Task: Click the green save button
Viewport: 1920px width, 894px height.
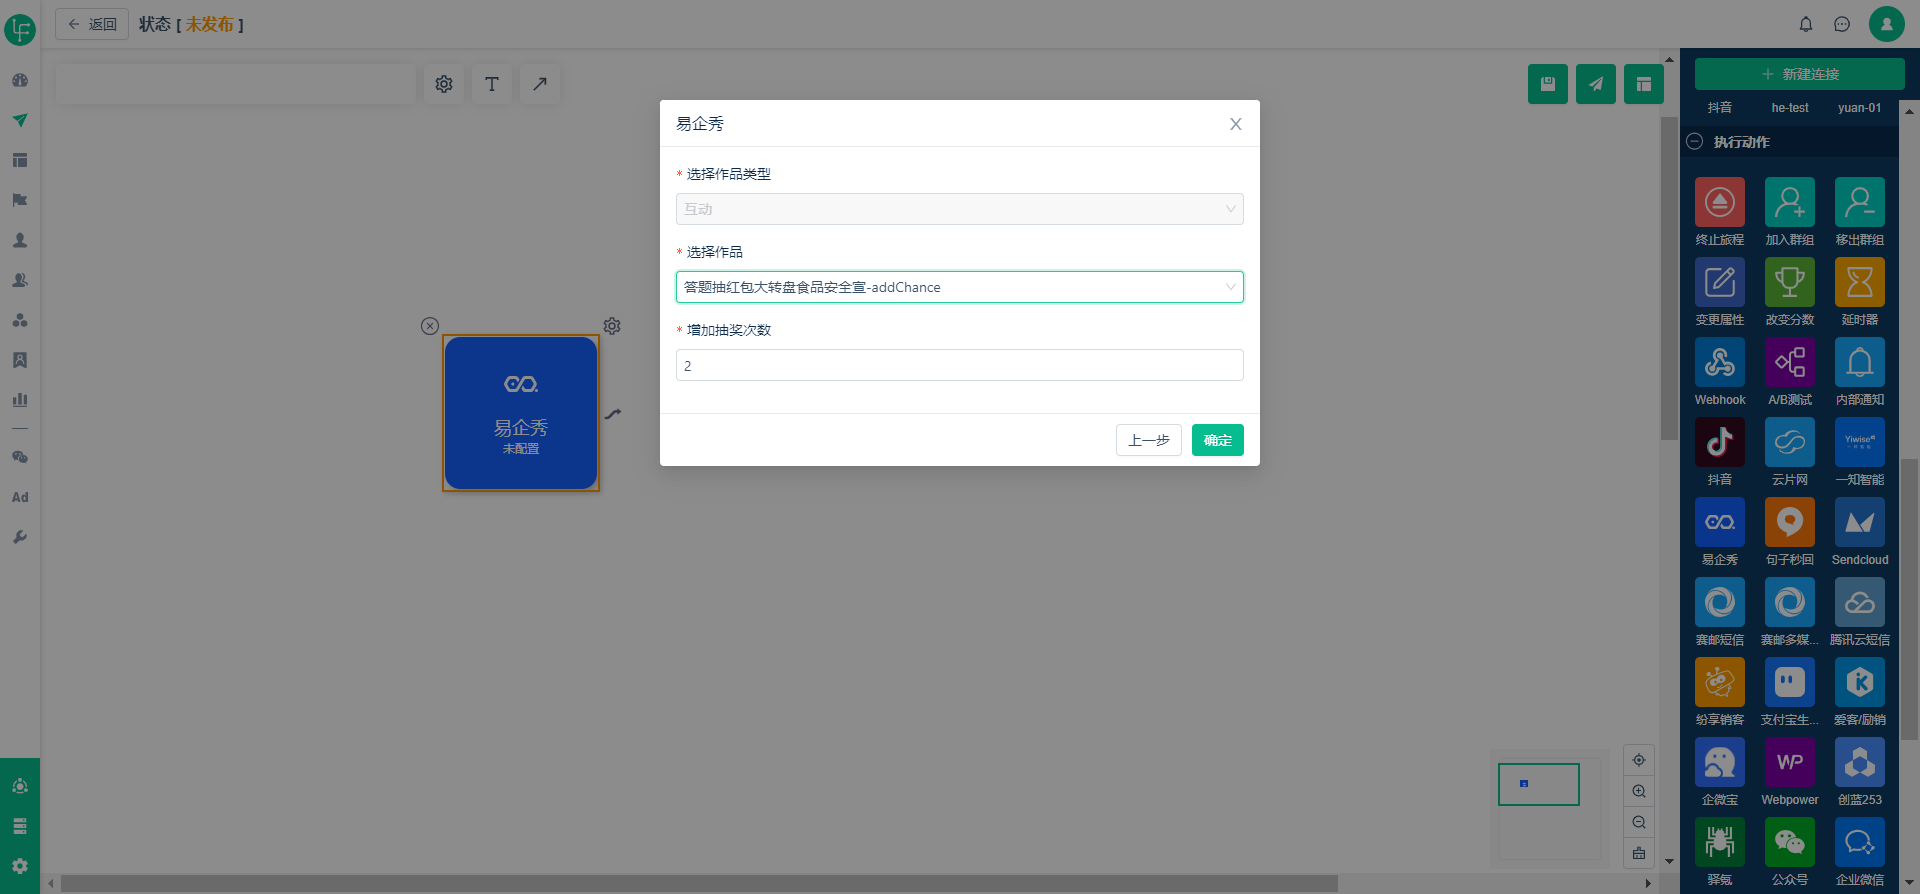Action: point(1547,84)
